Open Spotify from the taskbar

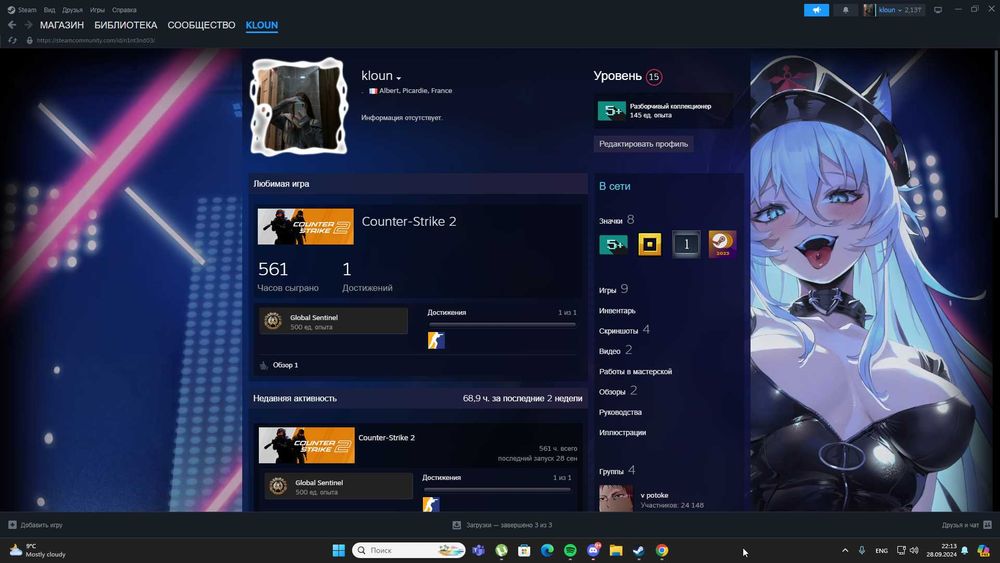(x=570, y=550)
